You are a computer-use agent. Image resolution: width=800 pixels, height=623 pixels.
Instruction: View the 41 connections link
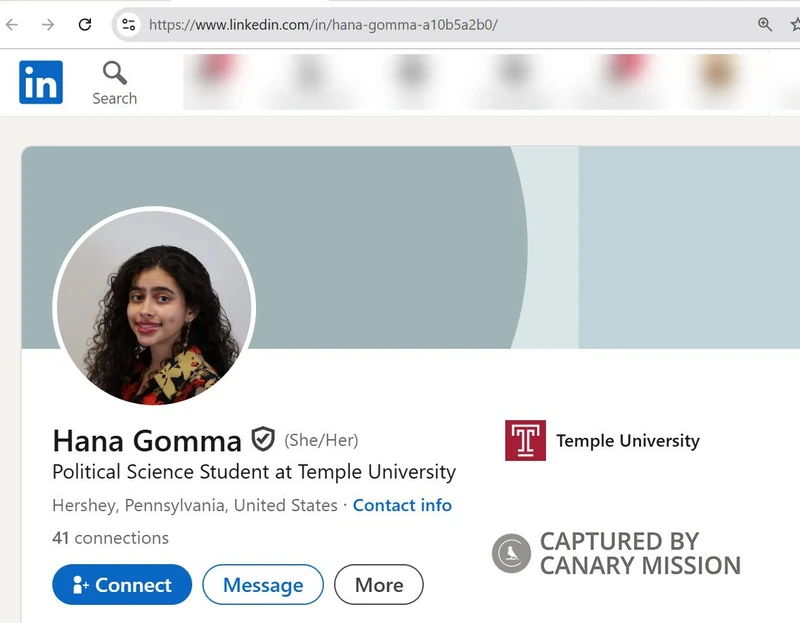(110, 538)
